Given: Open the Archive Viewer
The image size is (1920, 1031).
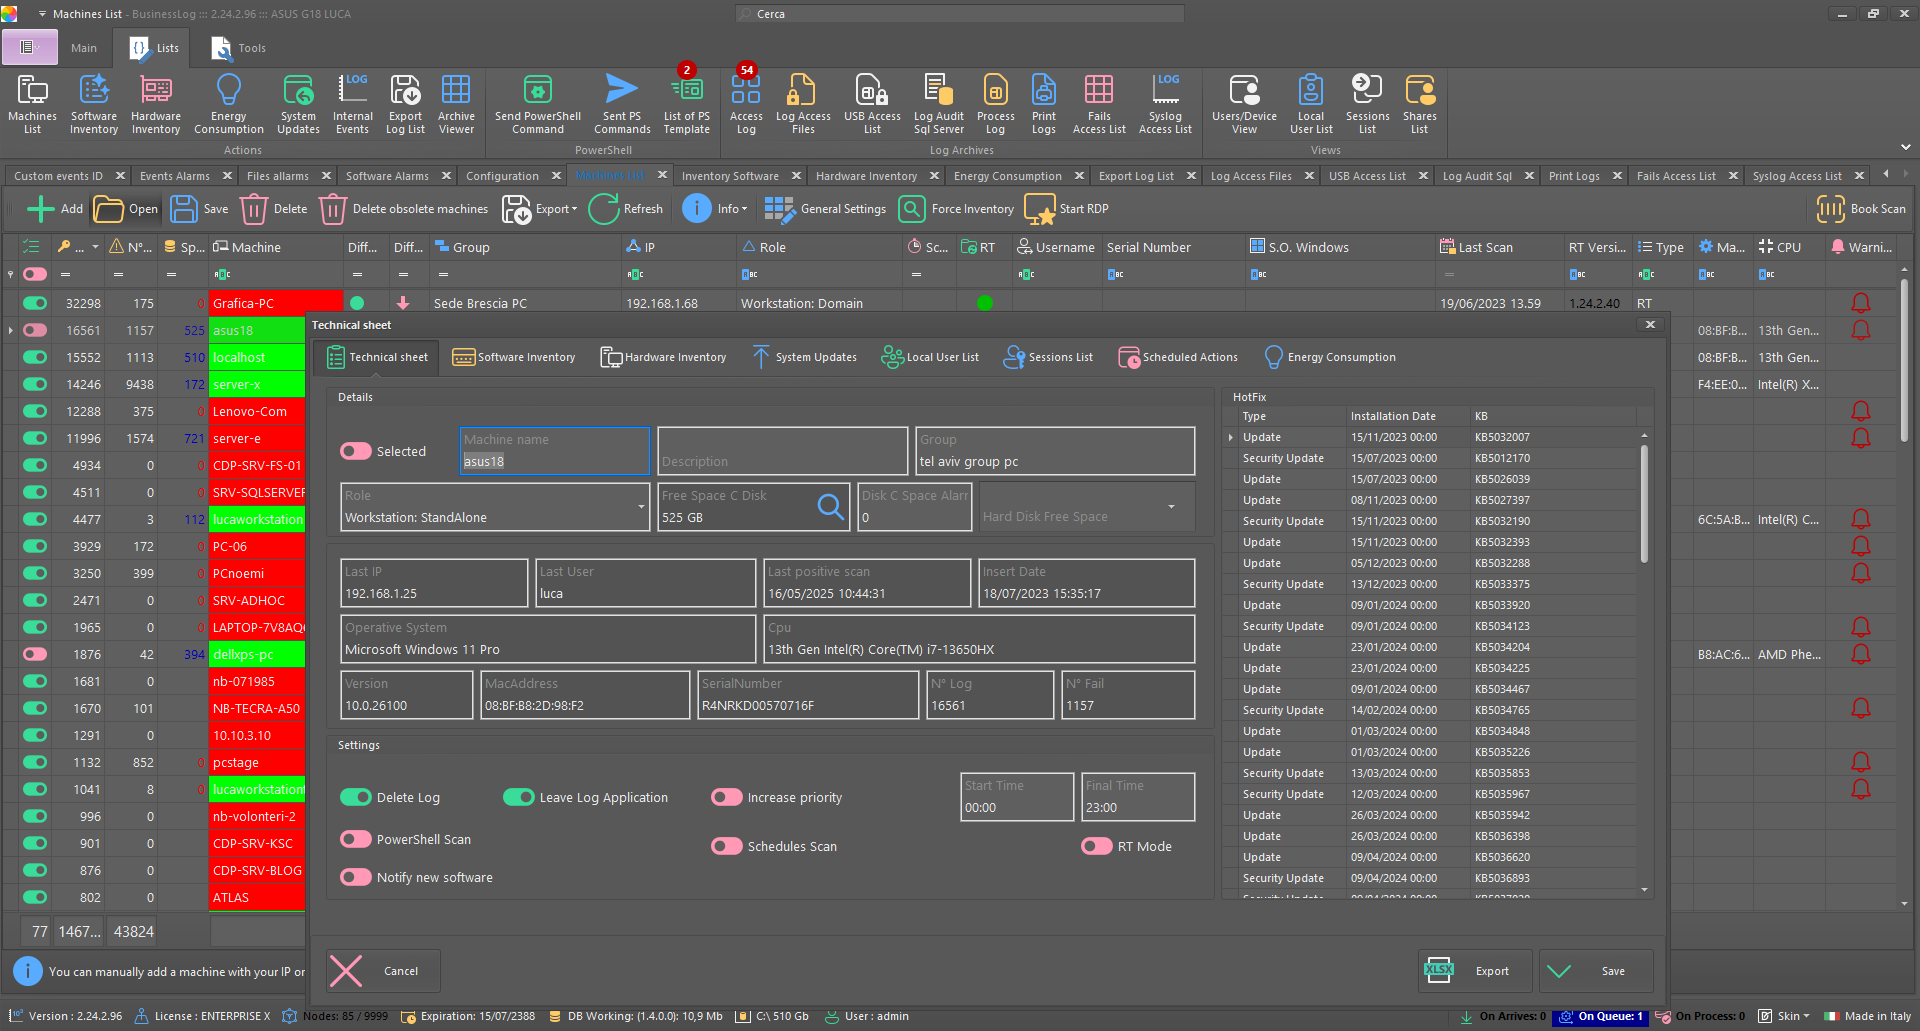Looking at the screenshot, I should [x=456, y=100].
